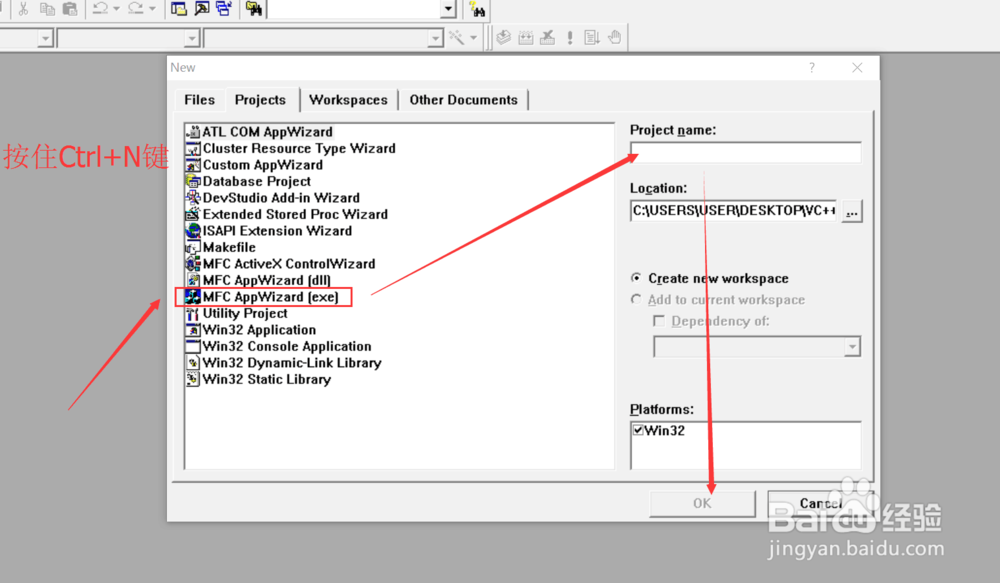Click the Cancel button
The image size is (1000, 583).
click(x=821, y=503)
